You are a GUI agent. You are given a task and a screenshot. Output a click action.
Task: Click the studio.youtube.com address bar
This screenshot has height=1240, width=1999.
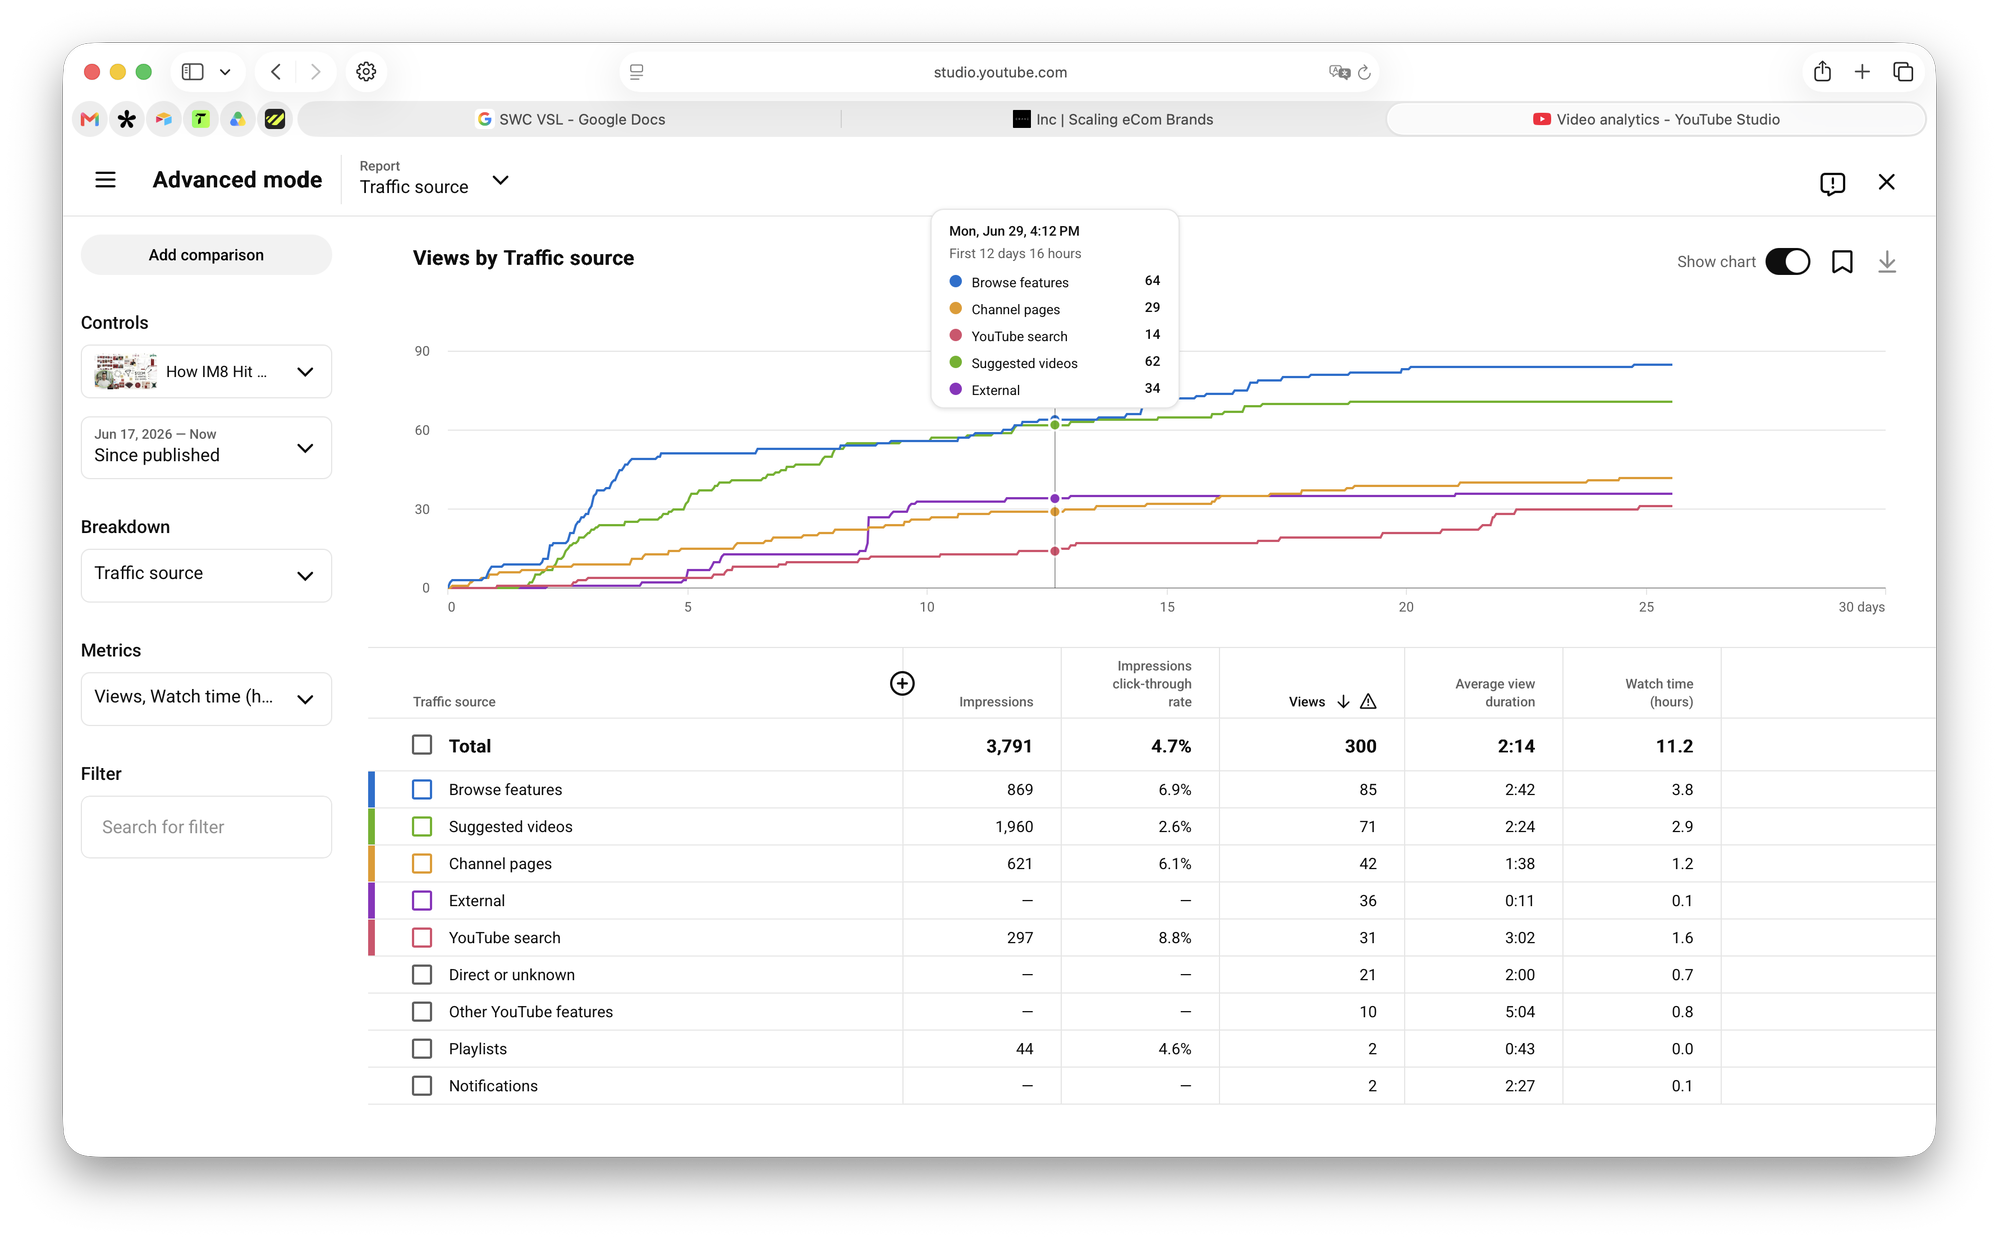1000,72
